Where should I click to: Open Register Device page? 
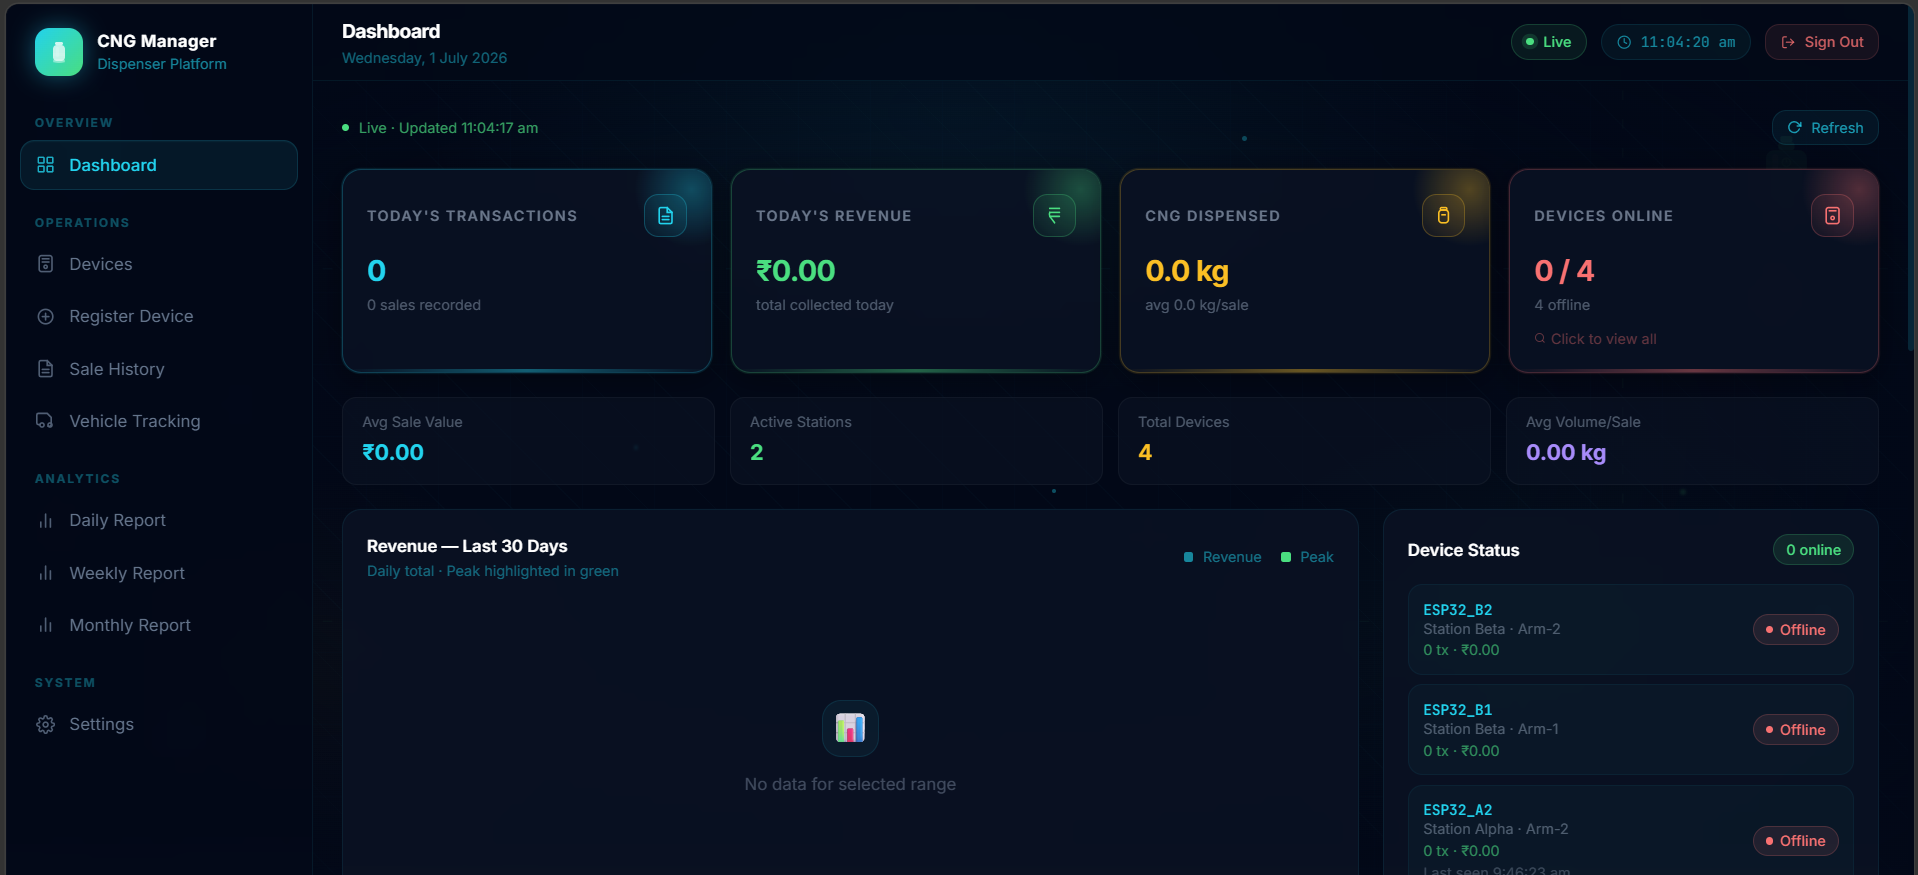(x=159, y=316)
